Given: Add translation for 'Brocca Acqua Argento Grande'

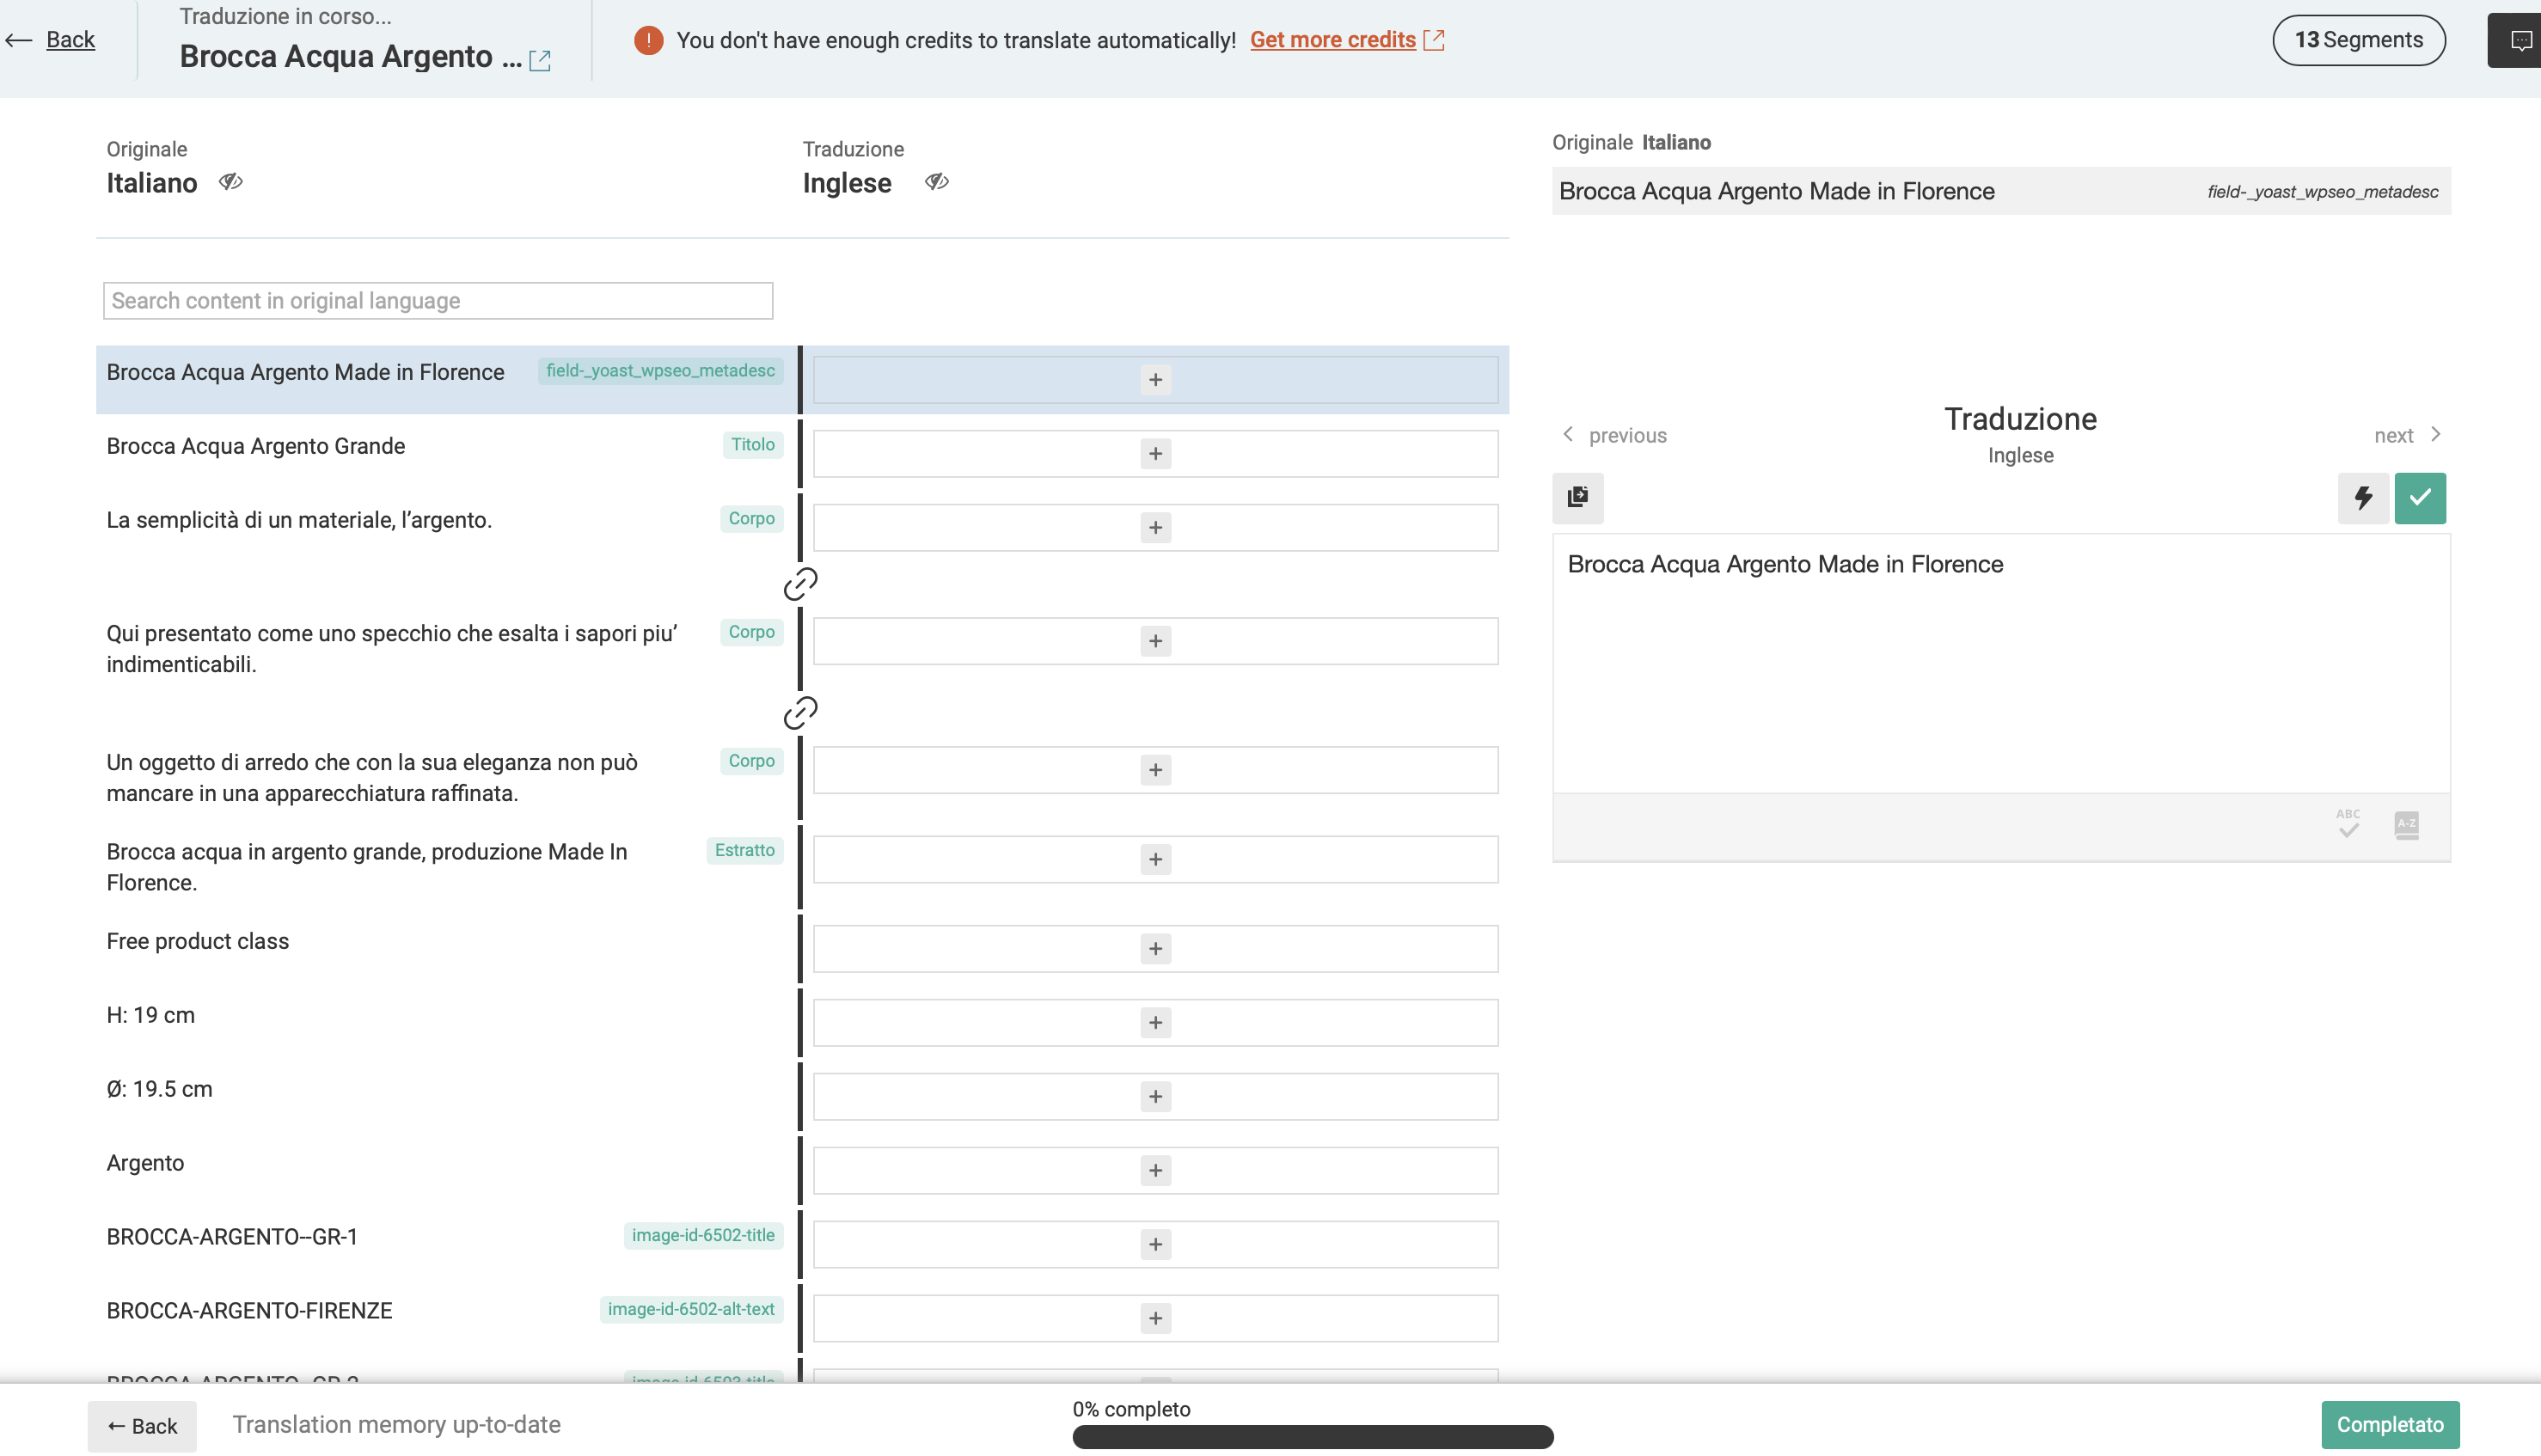Looking at the screenshot, I should [1155, 454].
